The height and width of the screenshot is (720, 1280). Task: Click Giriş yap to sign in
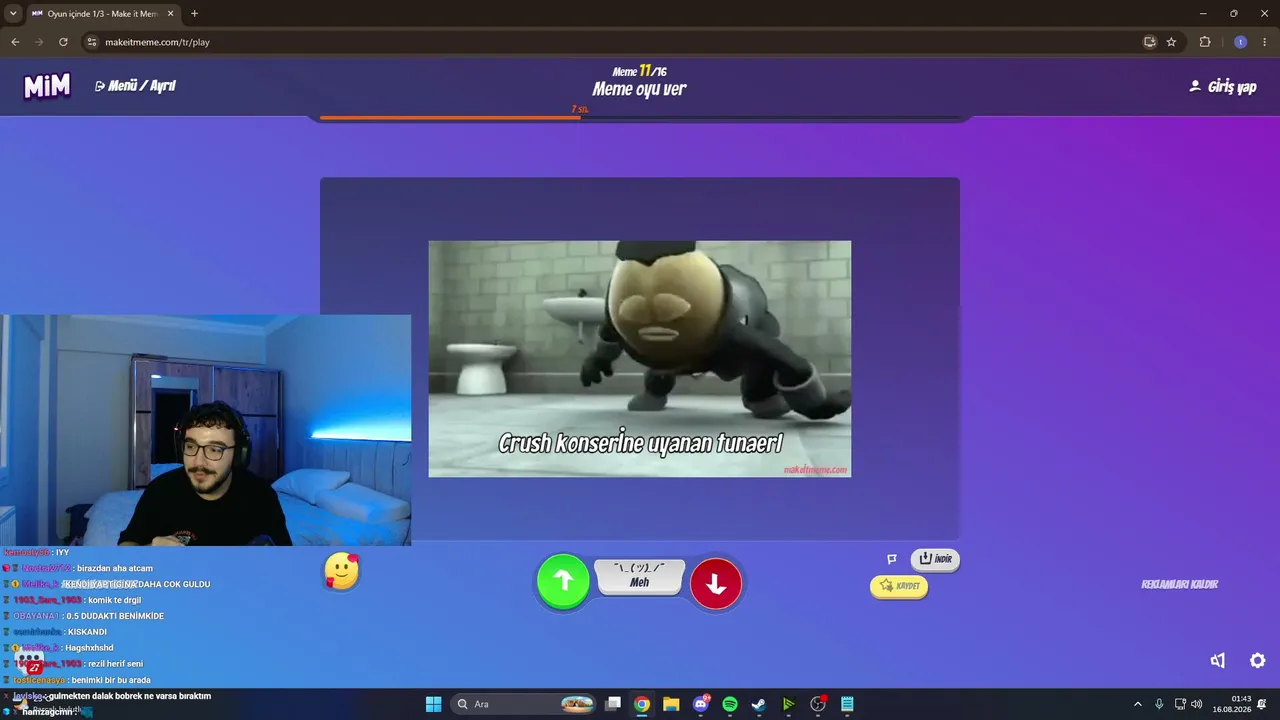[x=1222, y=87]
